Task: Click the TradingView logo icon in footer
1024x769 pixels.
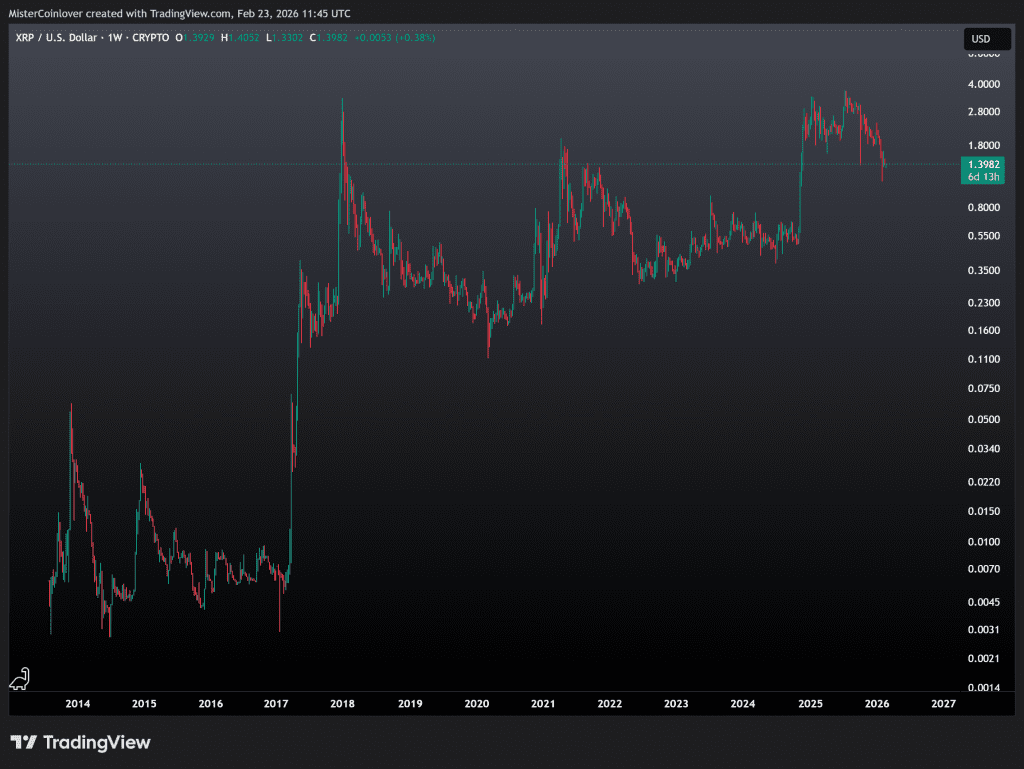Action: 24,742
